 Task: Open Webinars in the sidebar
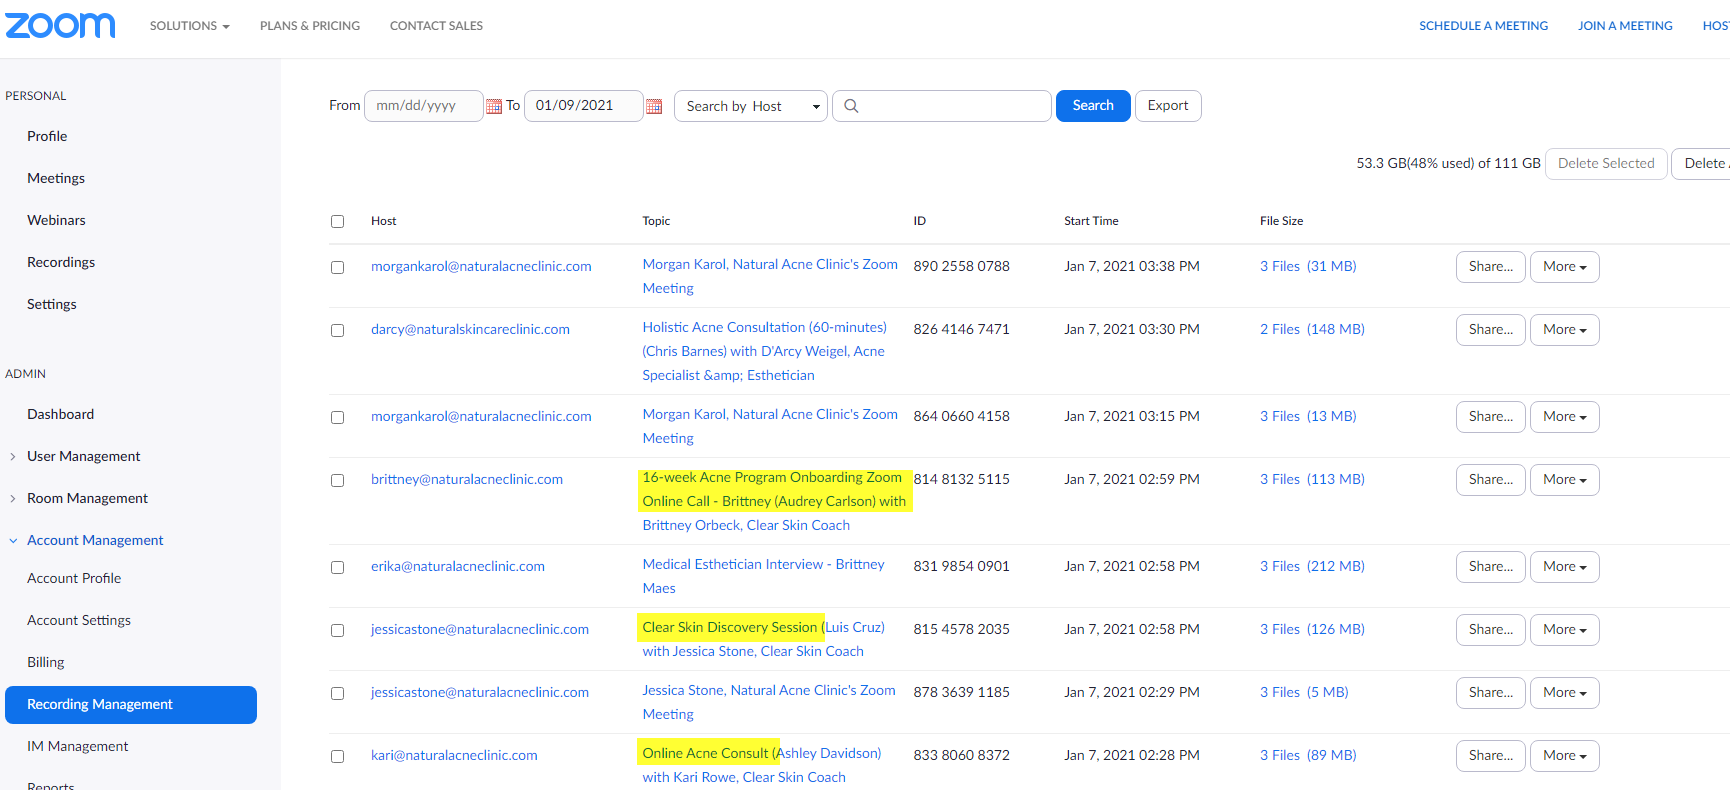[56, 220]
